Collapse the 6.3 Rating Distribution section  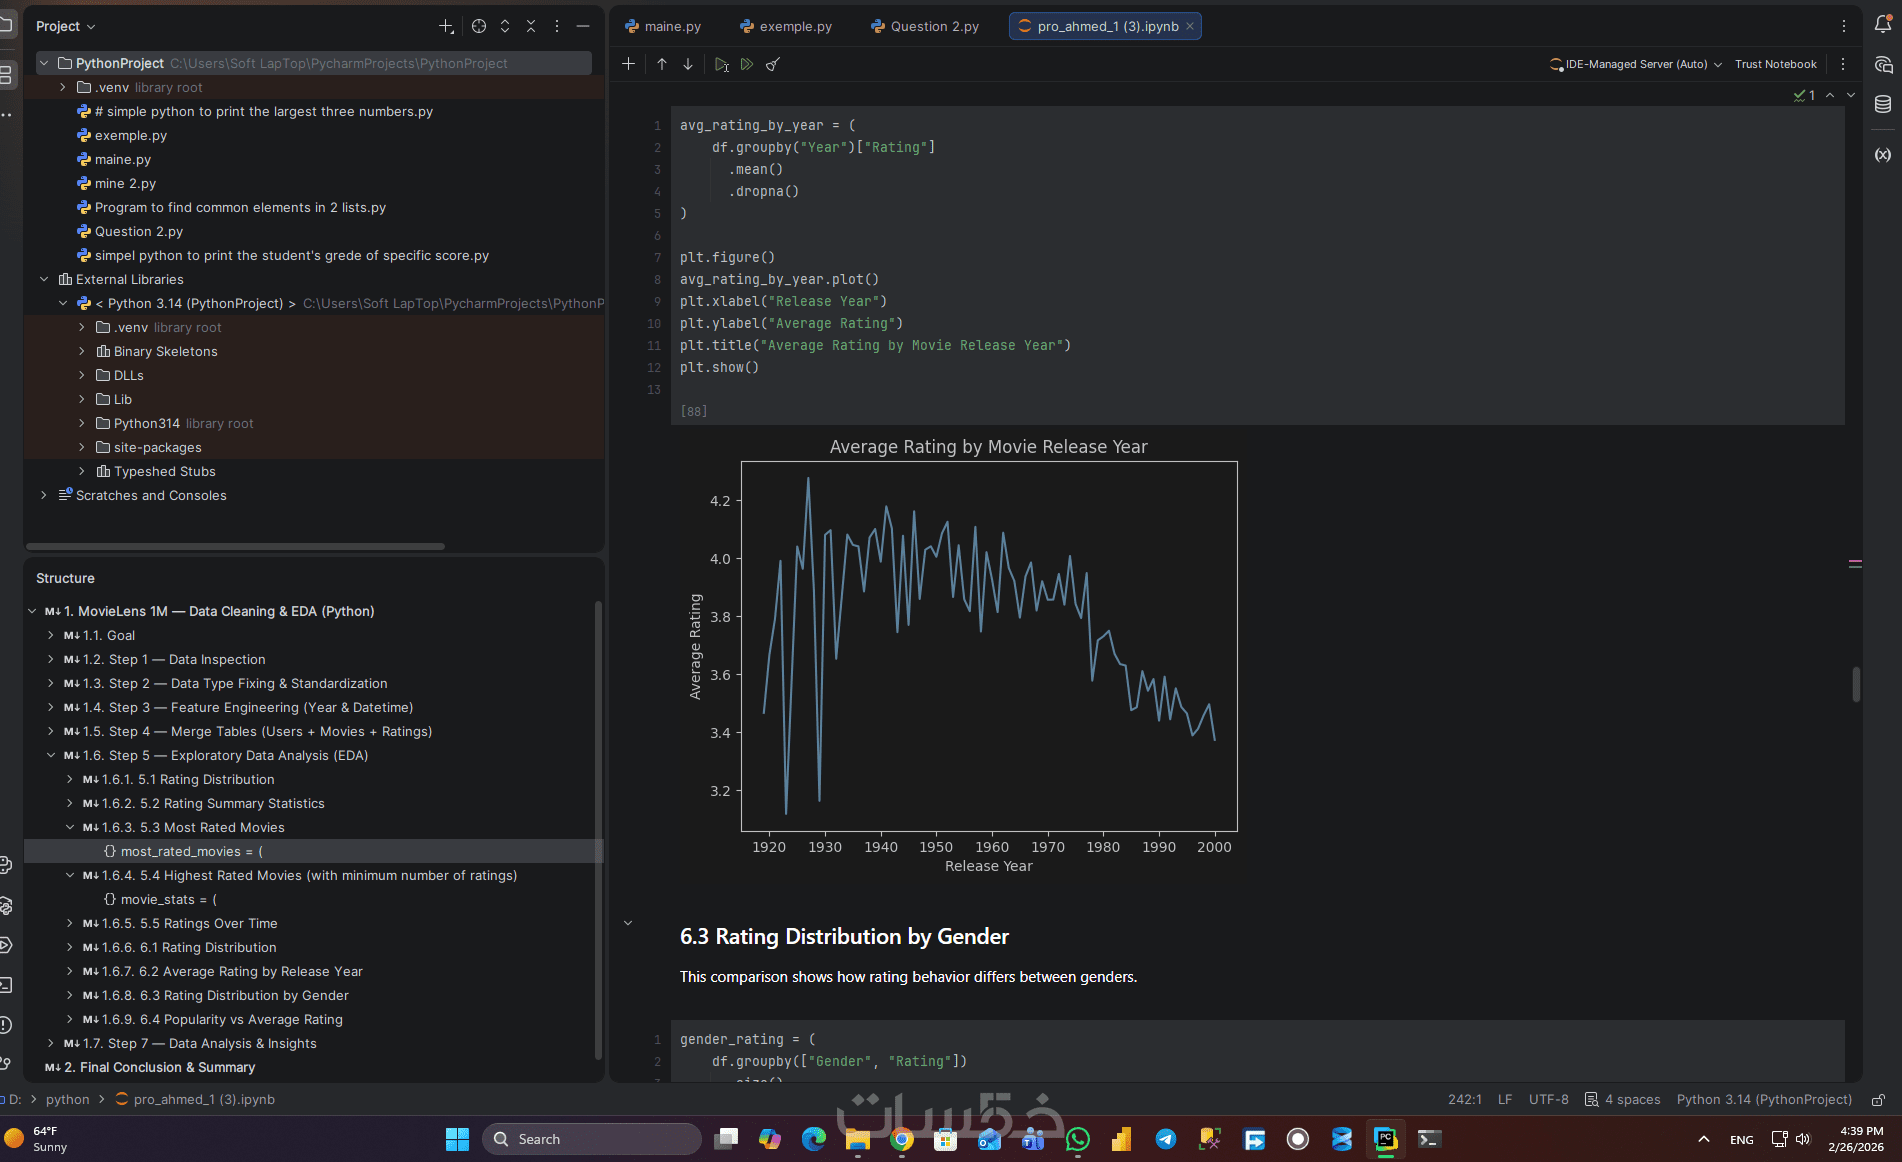point(628,923)
